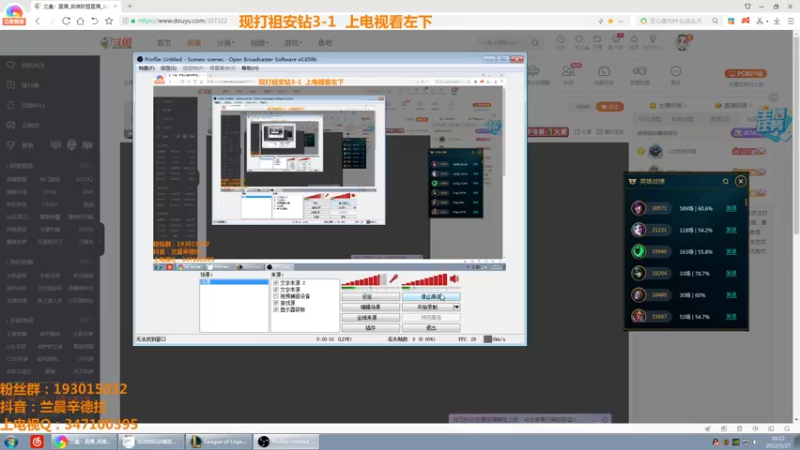Click the hero avatar in 15697 row
The image size is (800, 450).
pyautogui.click(x=638, y=316)
